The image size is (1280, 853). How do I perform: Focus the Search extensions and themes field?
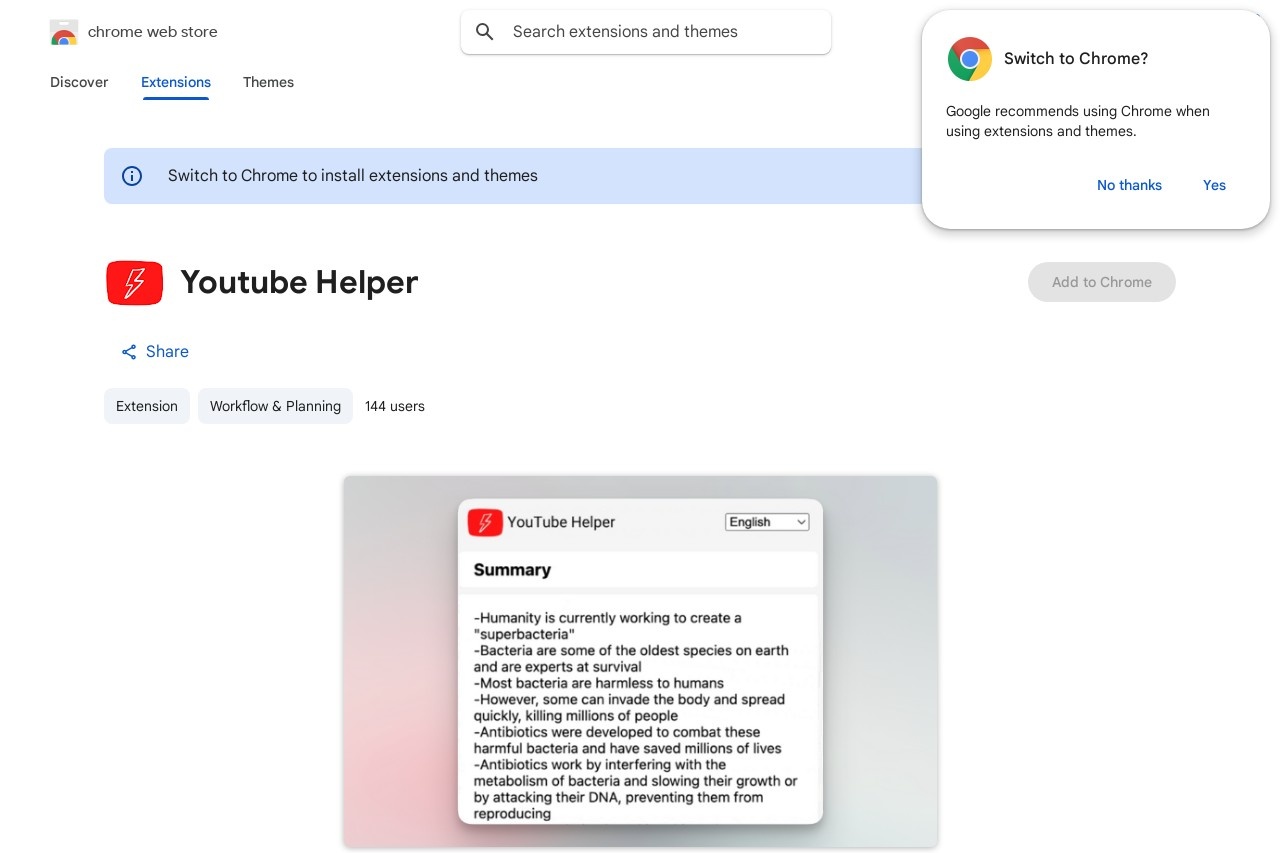(646, 32)
